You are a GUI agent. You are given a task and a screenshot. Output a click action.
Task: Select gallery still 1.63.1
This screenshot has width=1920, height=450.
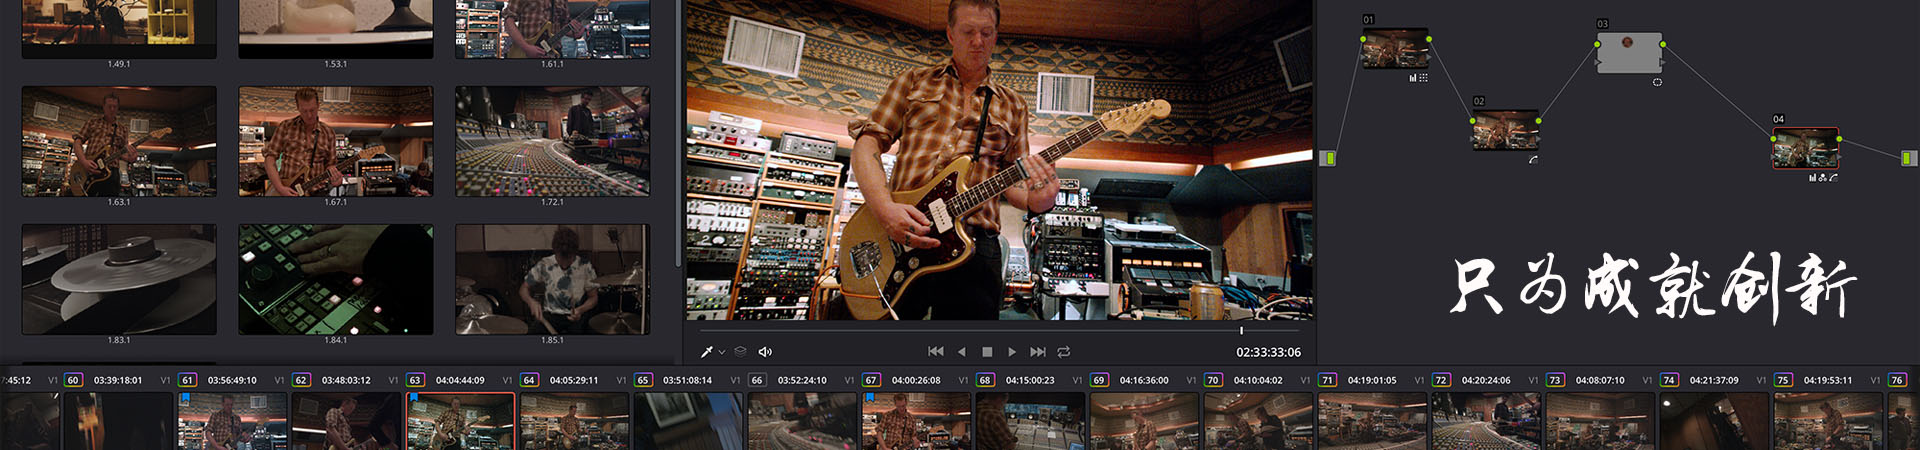(119, 141)
